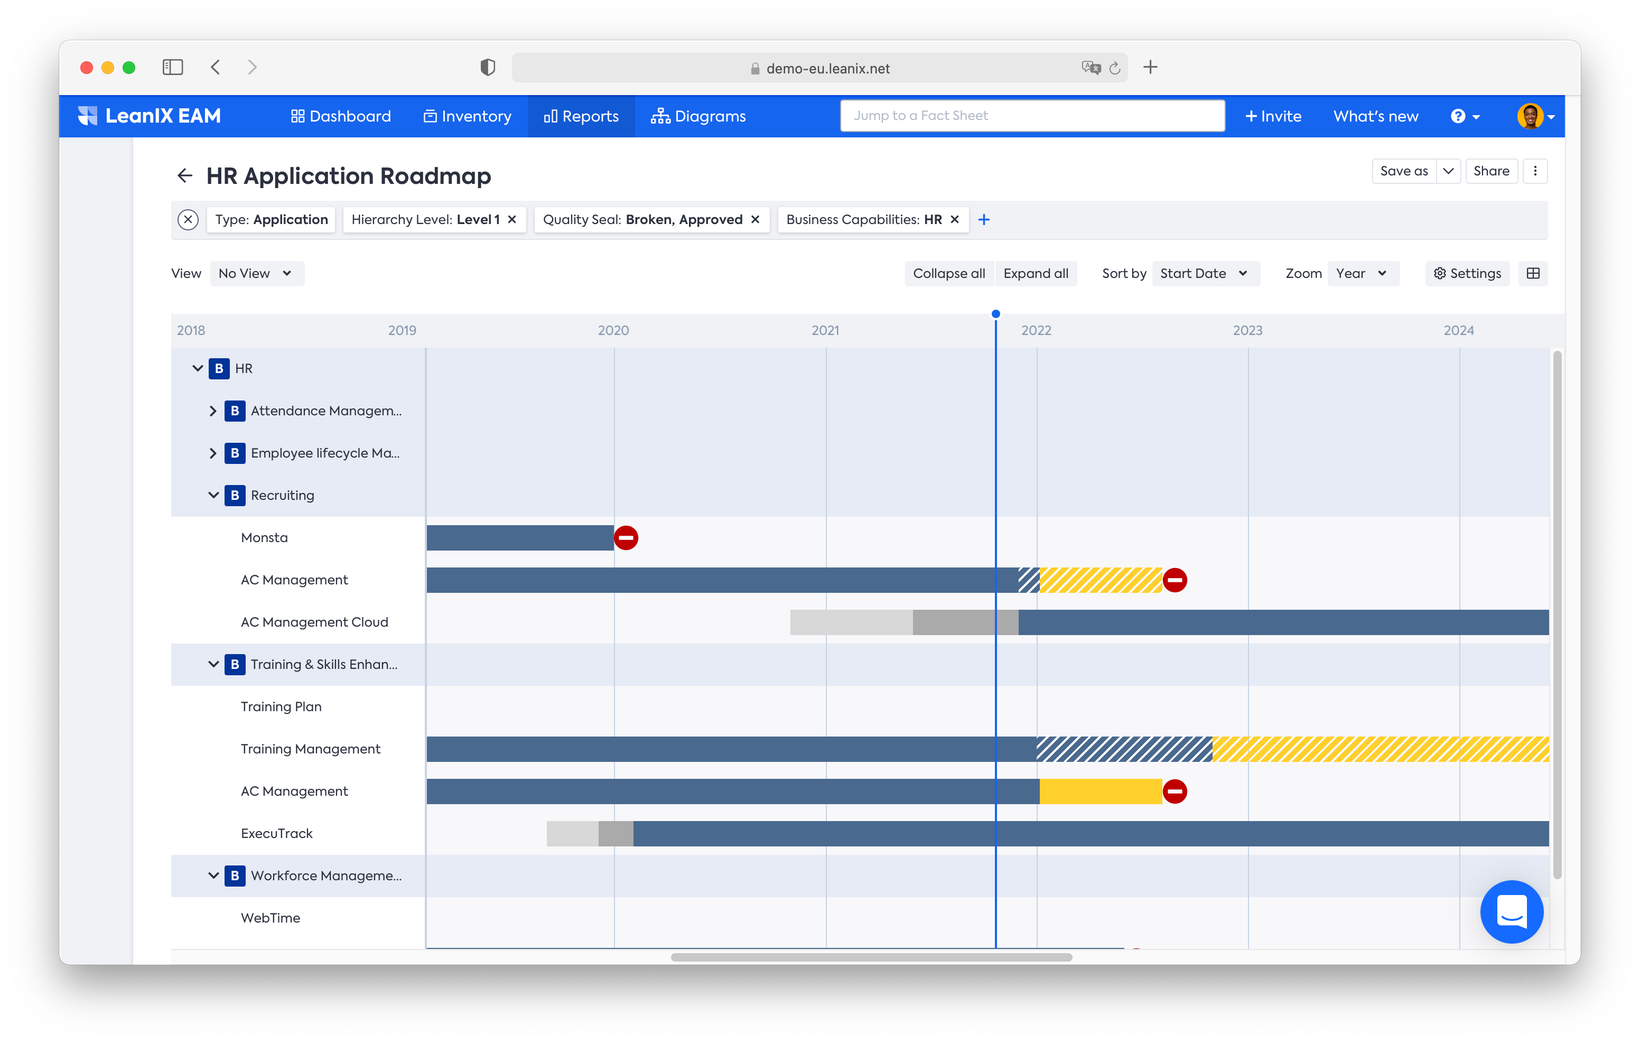Click Collapse all
Viewport: 1640px width, 1043px height.
[x=949, y=274]
